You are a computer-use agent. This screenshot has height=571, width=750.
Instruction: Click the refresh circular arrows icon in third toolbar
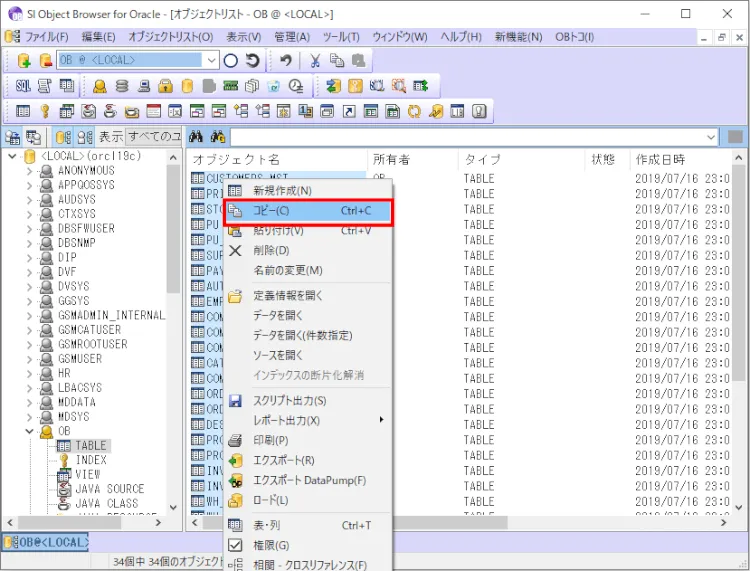coord(414,111)
